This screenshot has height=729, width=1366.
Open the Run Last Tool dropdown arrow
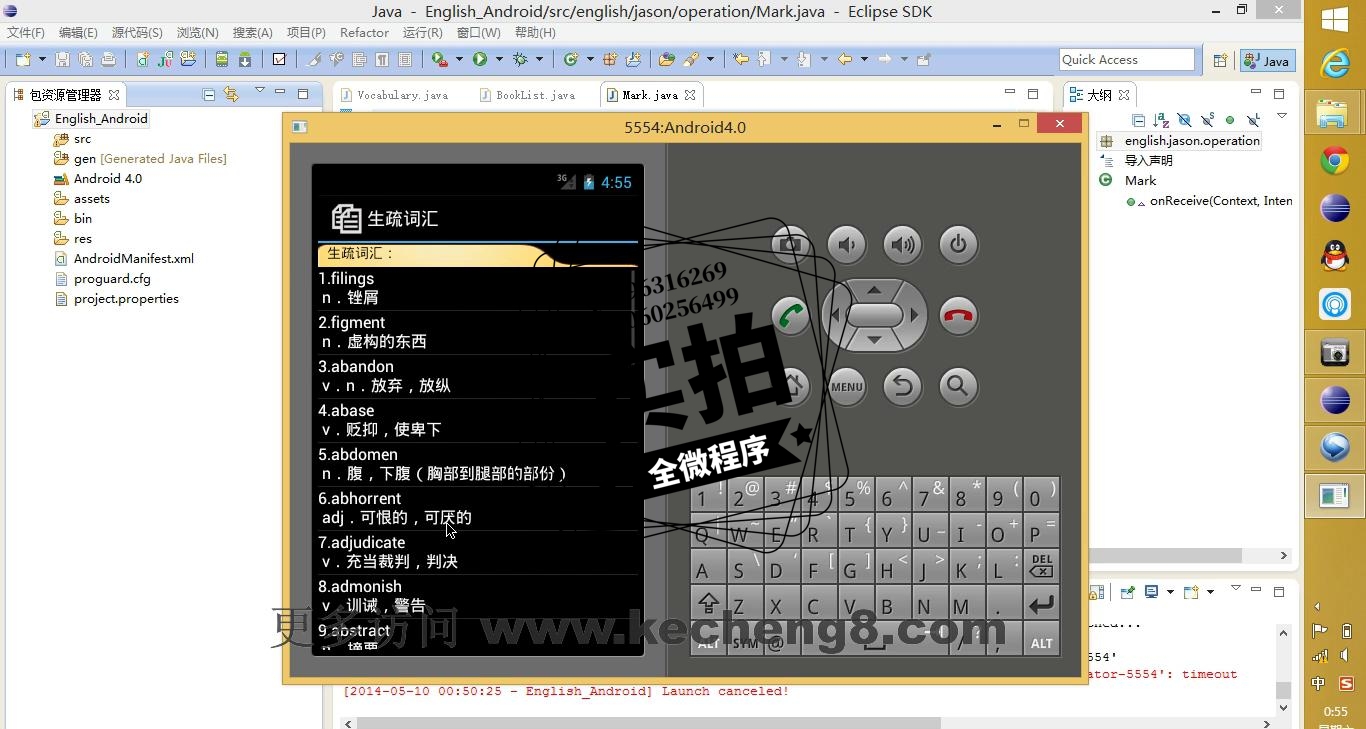[x=459, y=59]
